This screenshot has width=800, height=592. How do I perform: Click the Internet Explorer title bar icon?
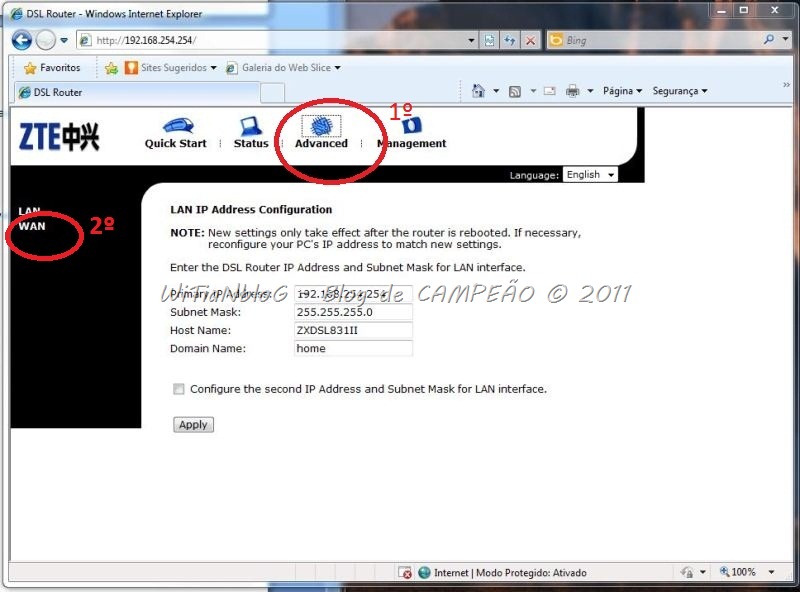[17, 14]
